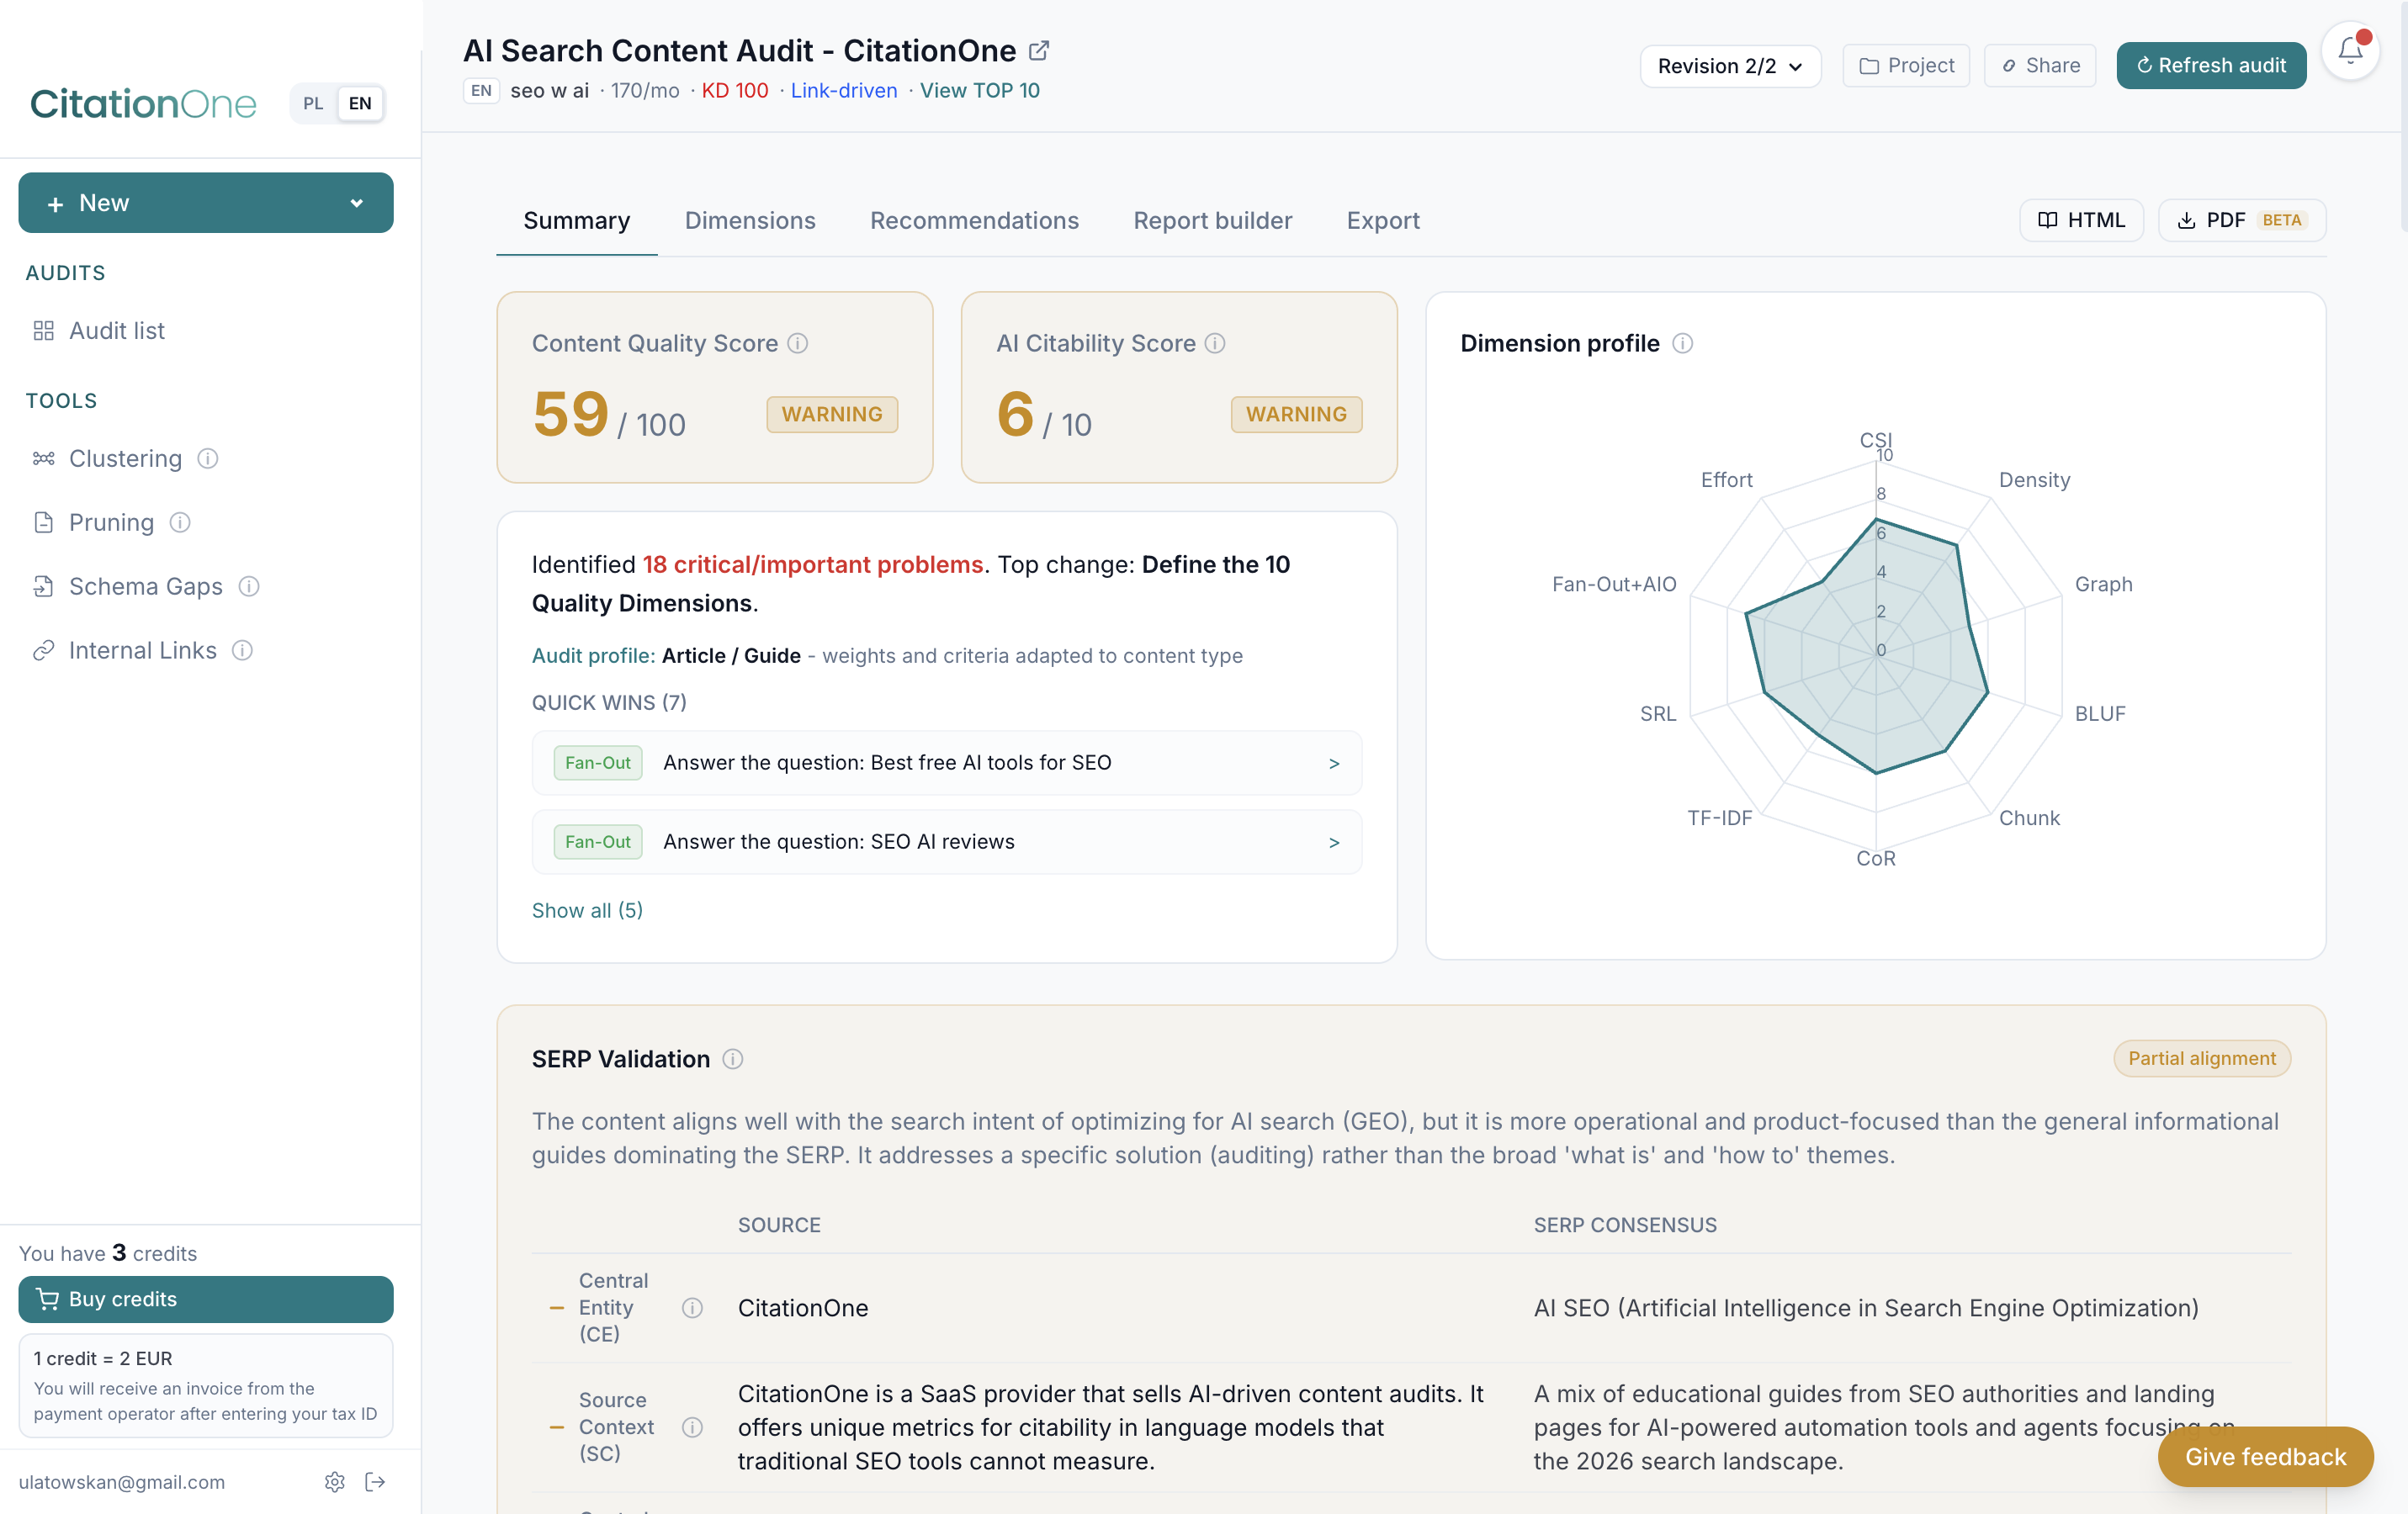Expand SEO AI reviews quick win
Screen dimensions: 2408x1514
(946, 841)
